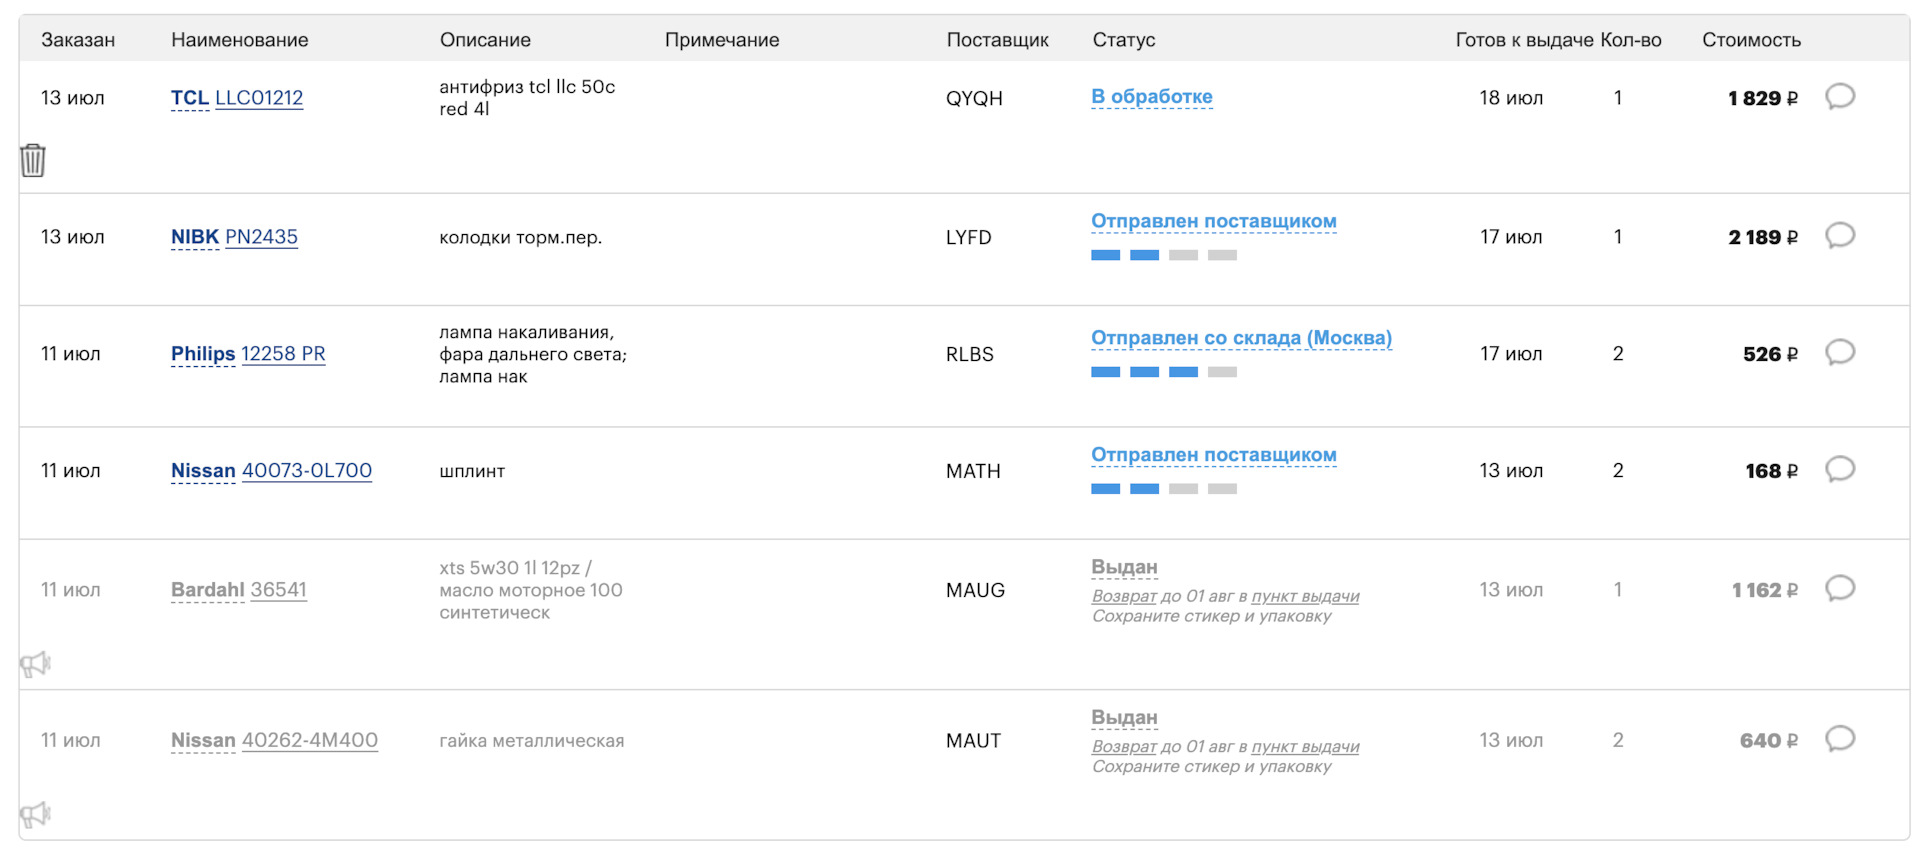
Task: Open 'пункт выдачи' link in Nissan 40262-4M400 row
Action: (1305, 746)
